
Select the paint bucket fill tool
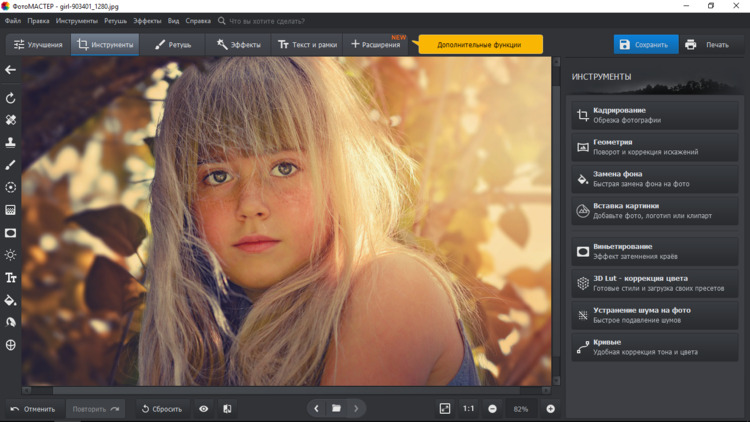11,300
